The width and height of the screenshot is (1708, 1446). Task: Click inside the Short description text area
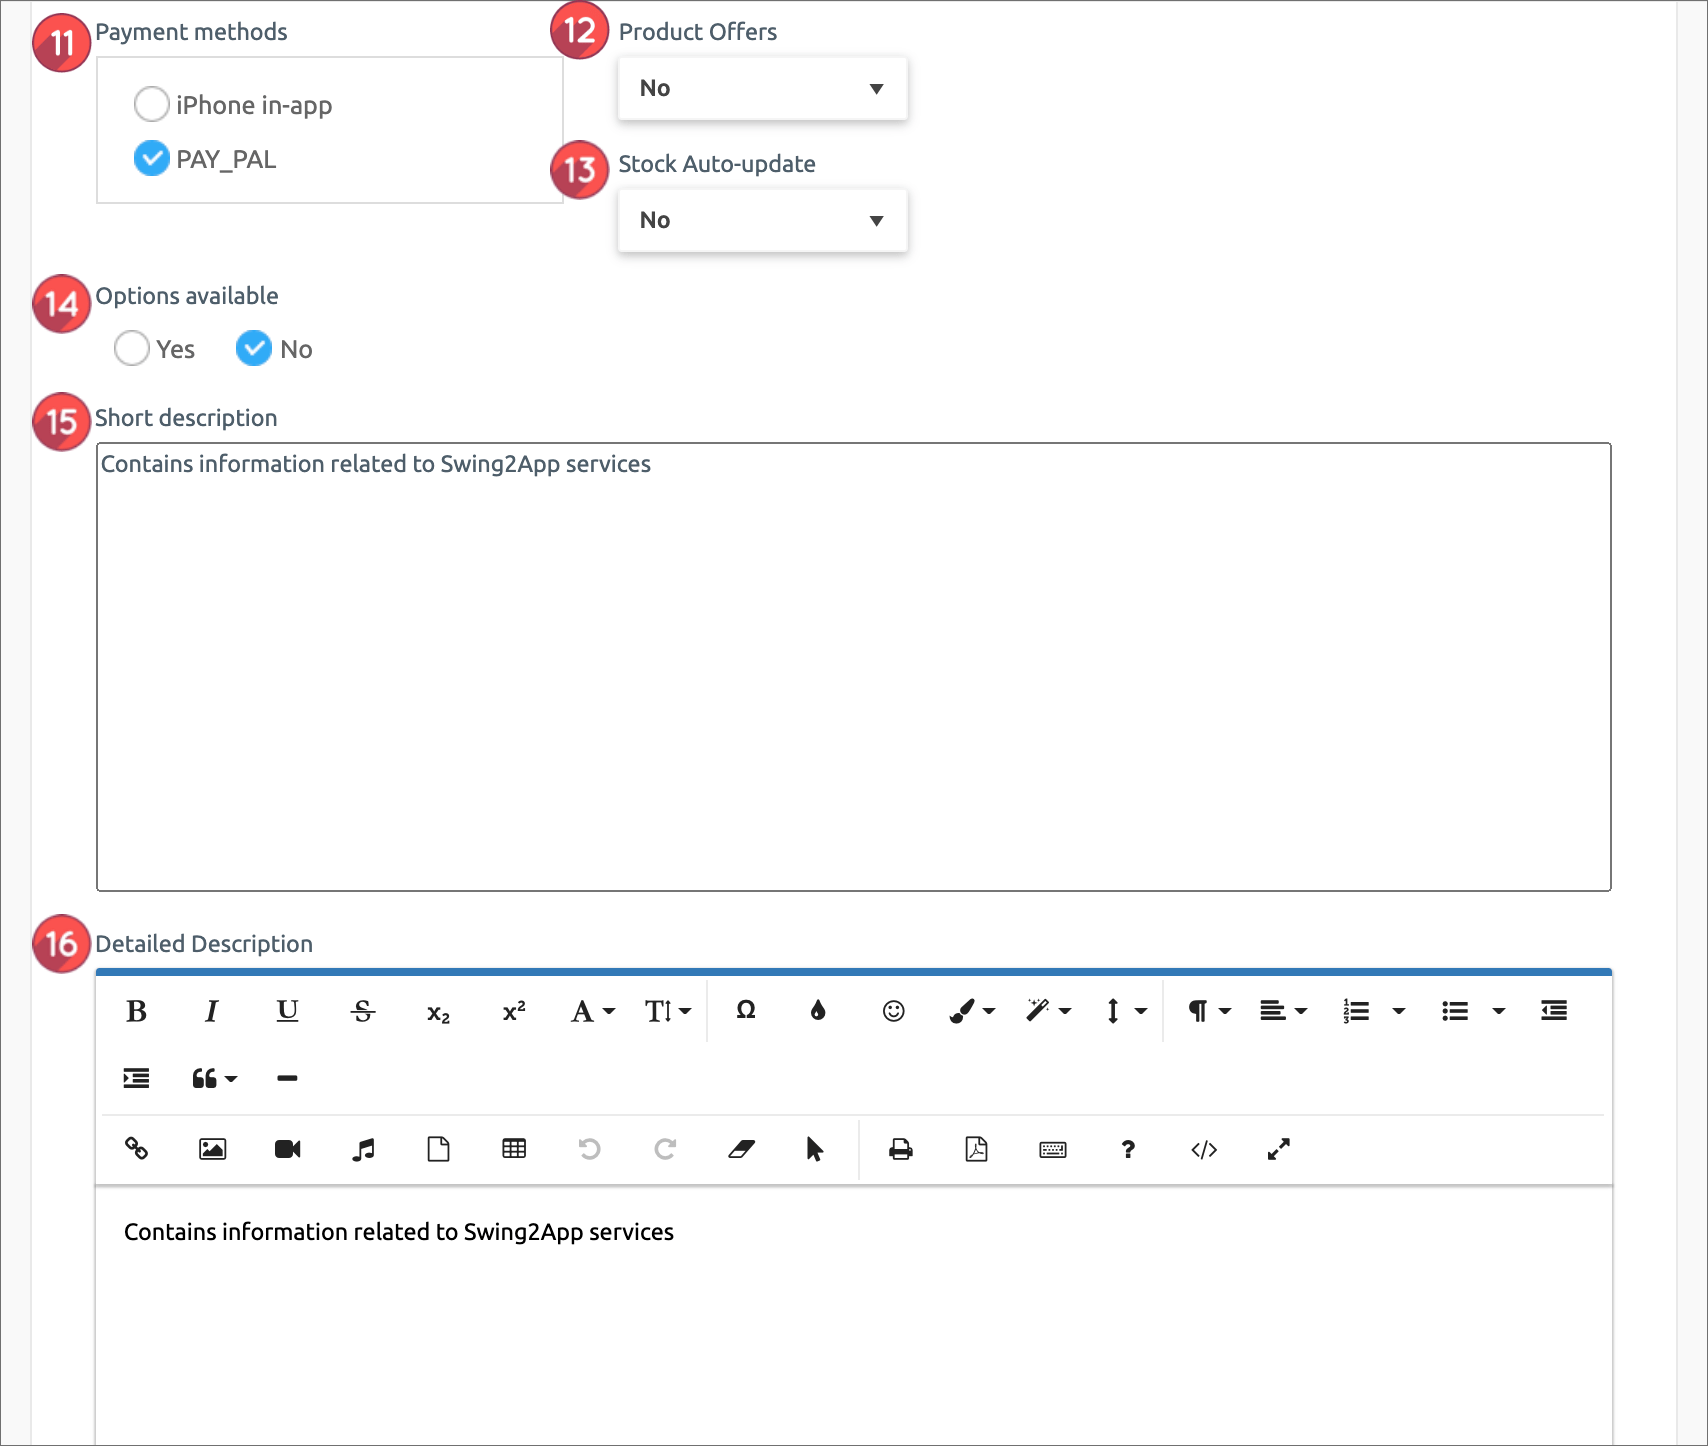point(853,666)
